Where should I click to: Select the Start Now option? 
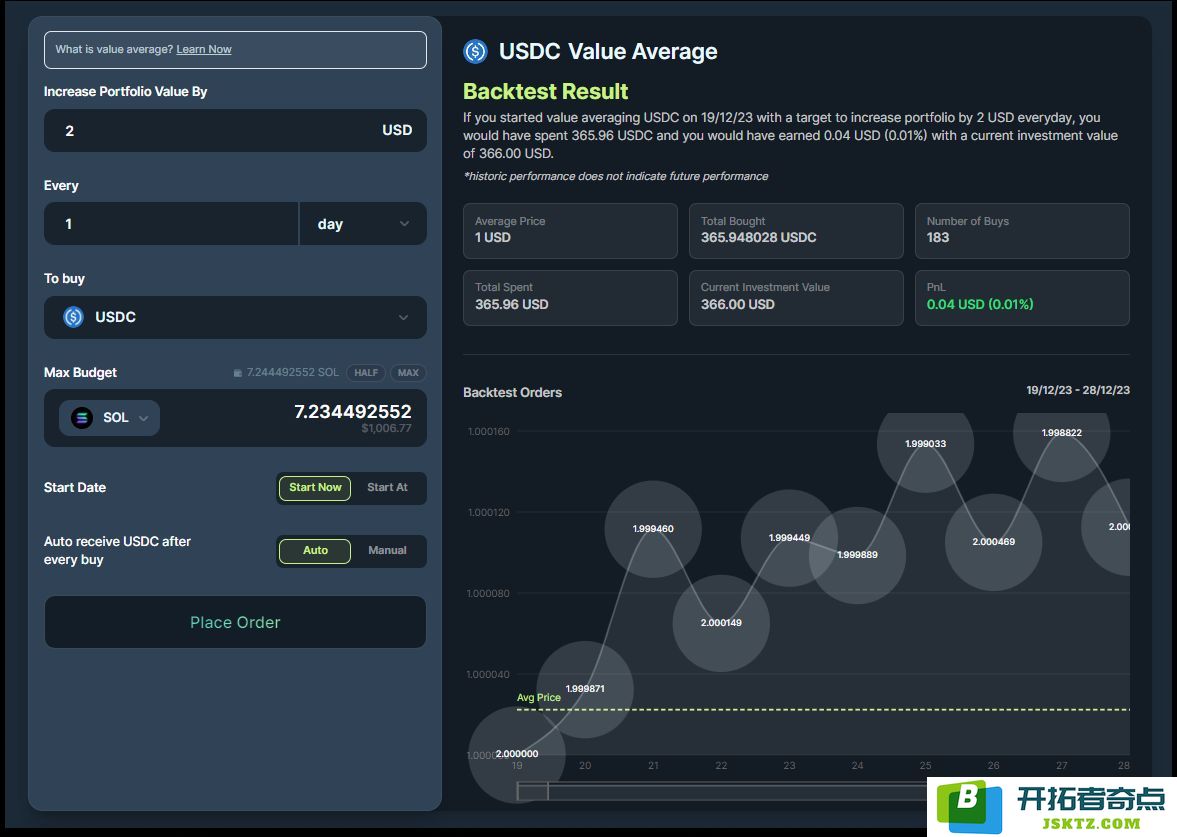315,487
